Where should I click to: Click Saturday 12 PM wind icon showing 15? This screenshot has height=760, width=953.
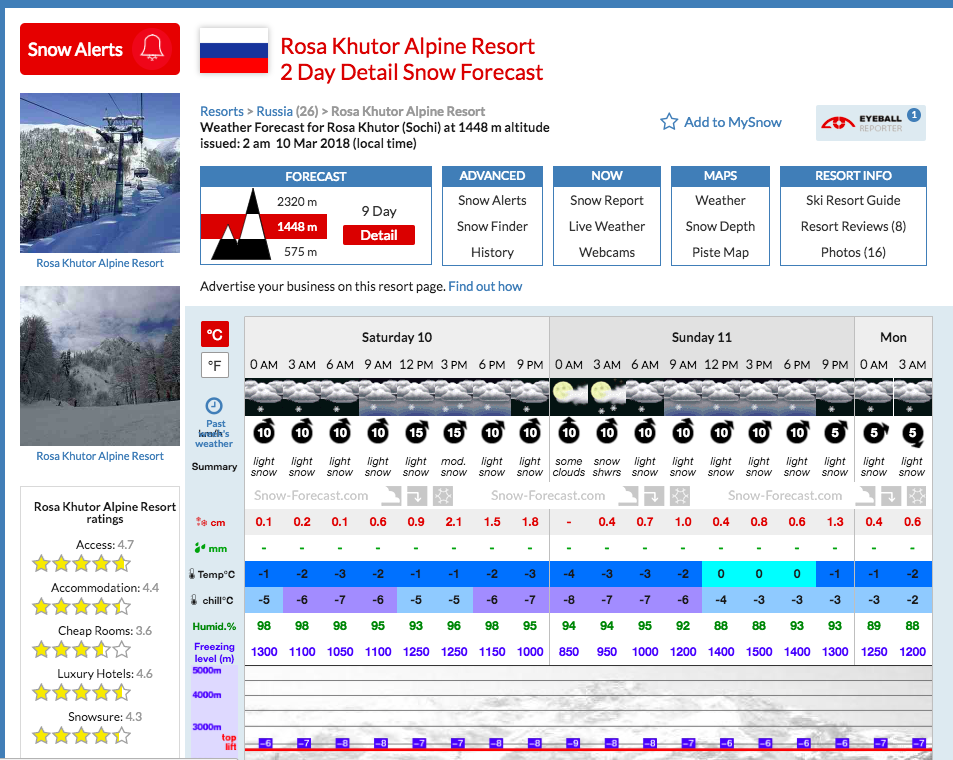[416, 432]
